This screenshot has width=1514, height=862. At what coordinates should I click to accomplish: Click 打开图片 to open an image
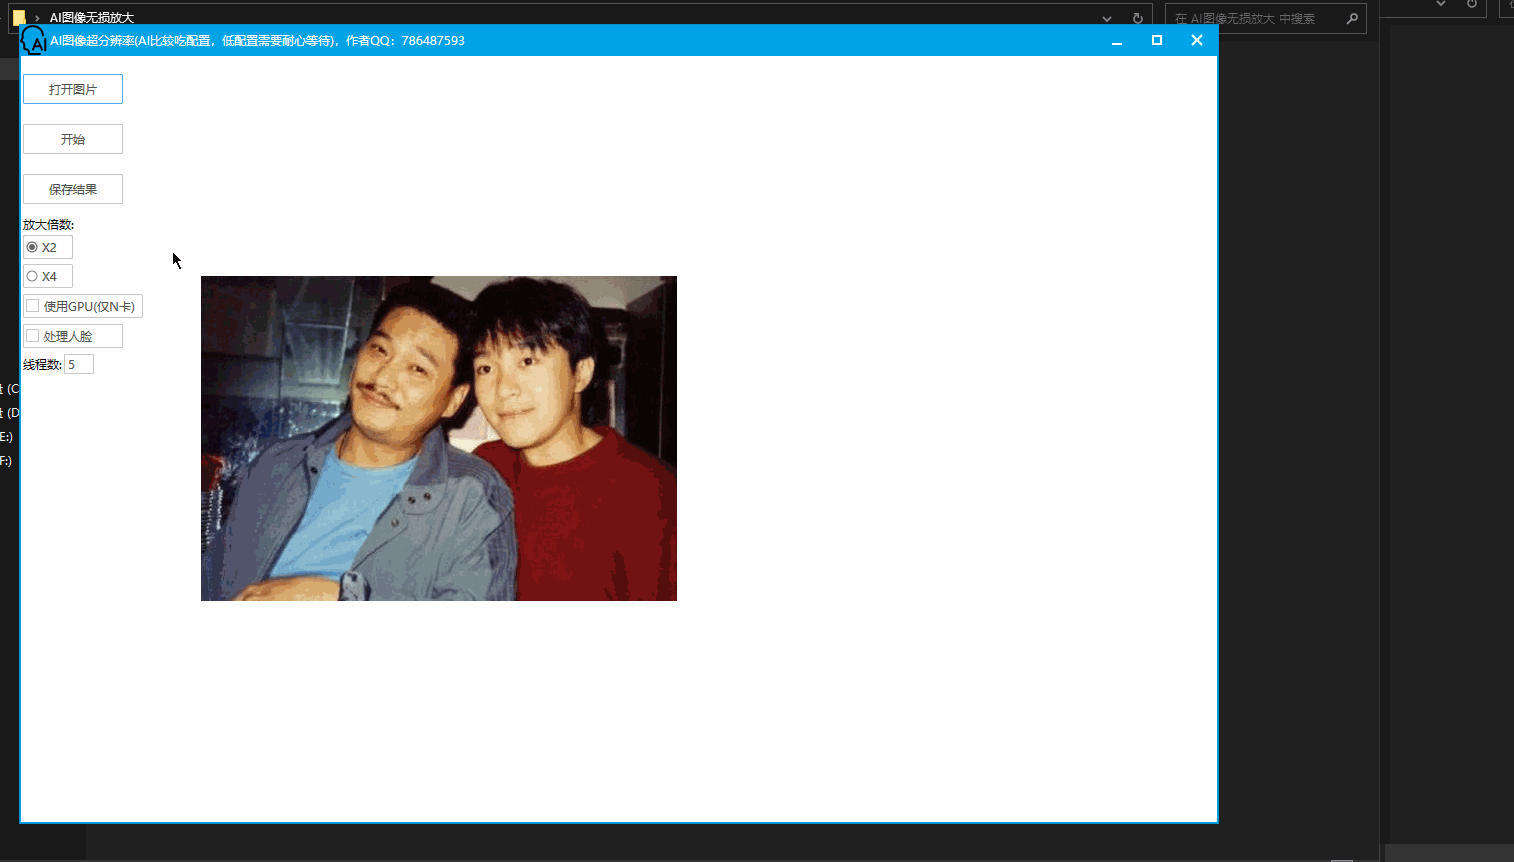coord(72,89)
